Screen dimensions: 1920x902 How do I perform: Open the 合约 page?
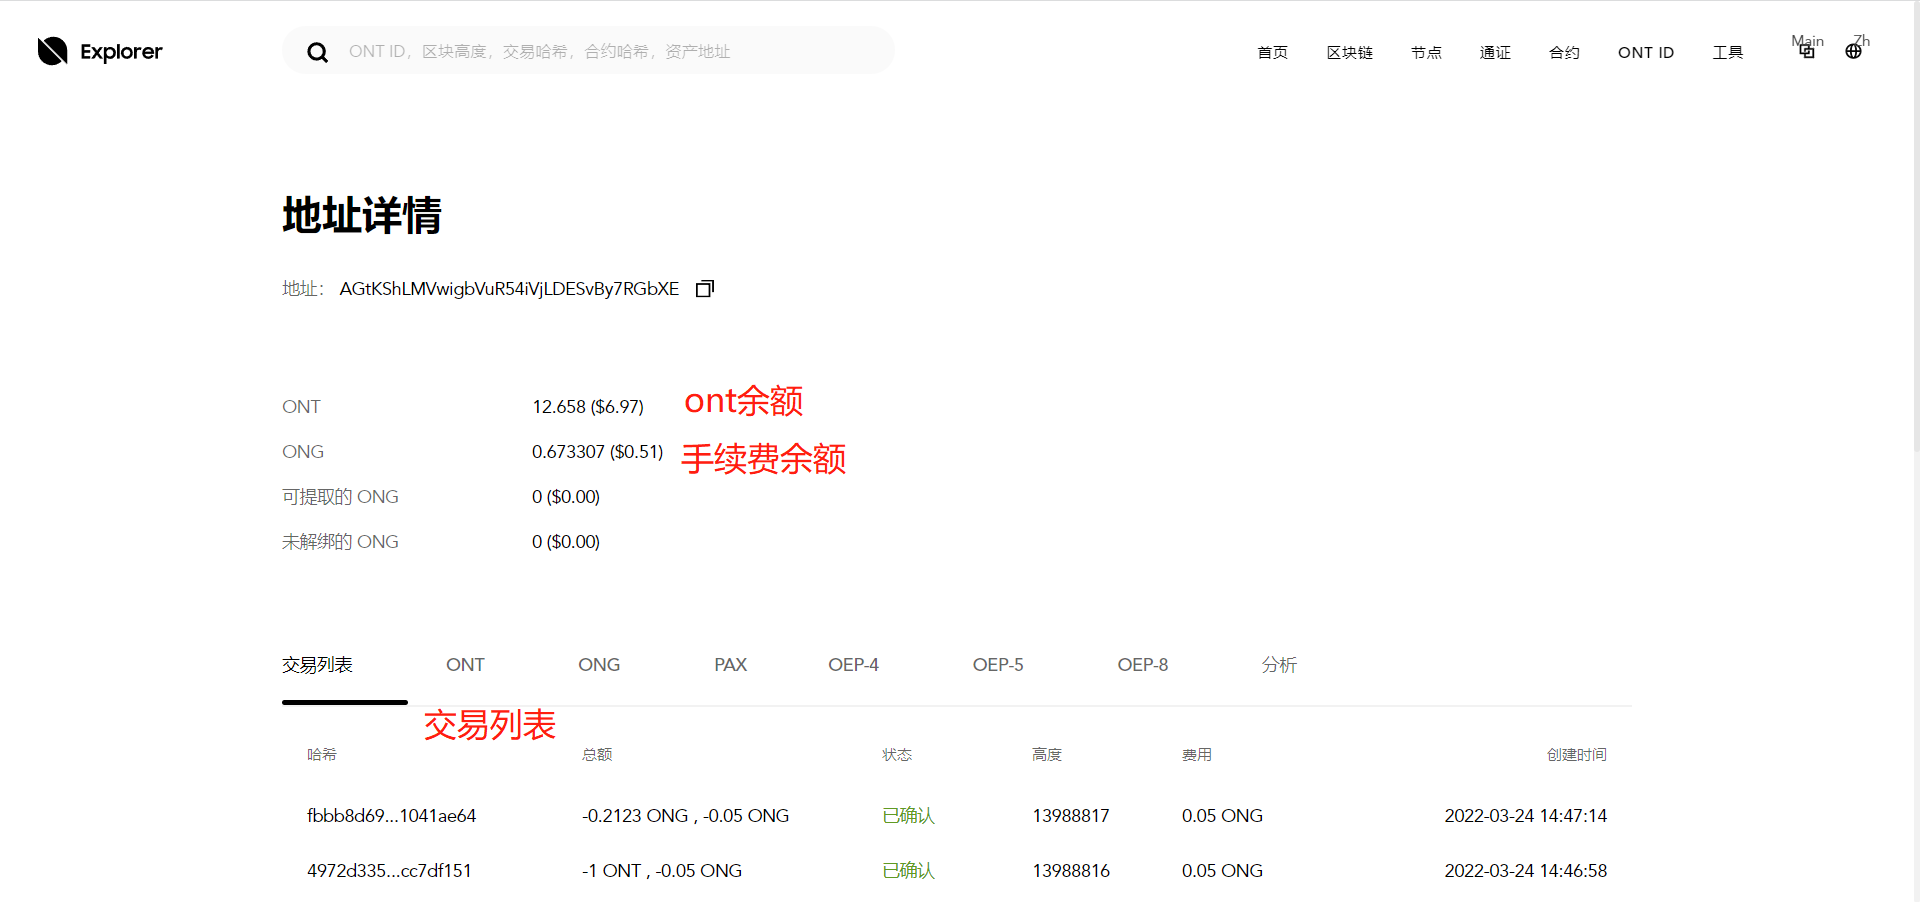coord(1564,52)
